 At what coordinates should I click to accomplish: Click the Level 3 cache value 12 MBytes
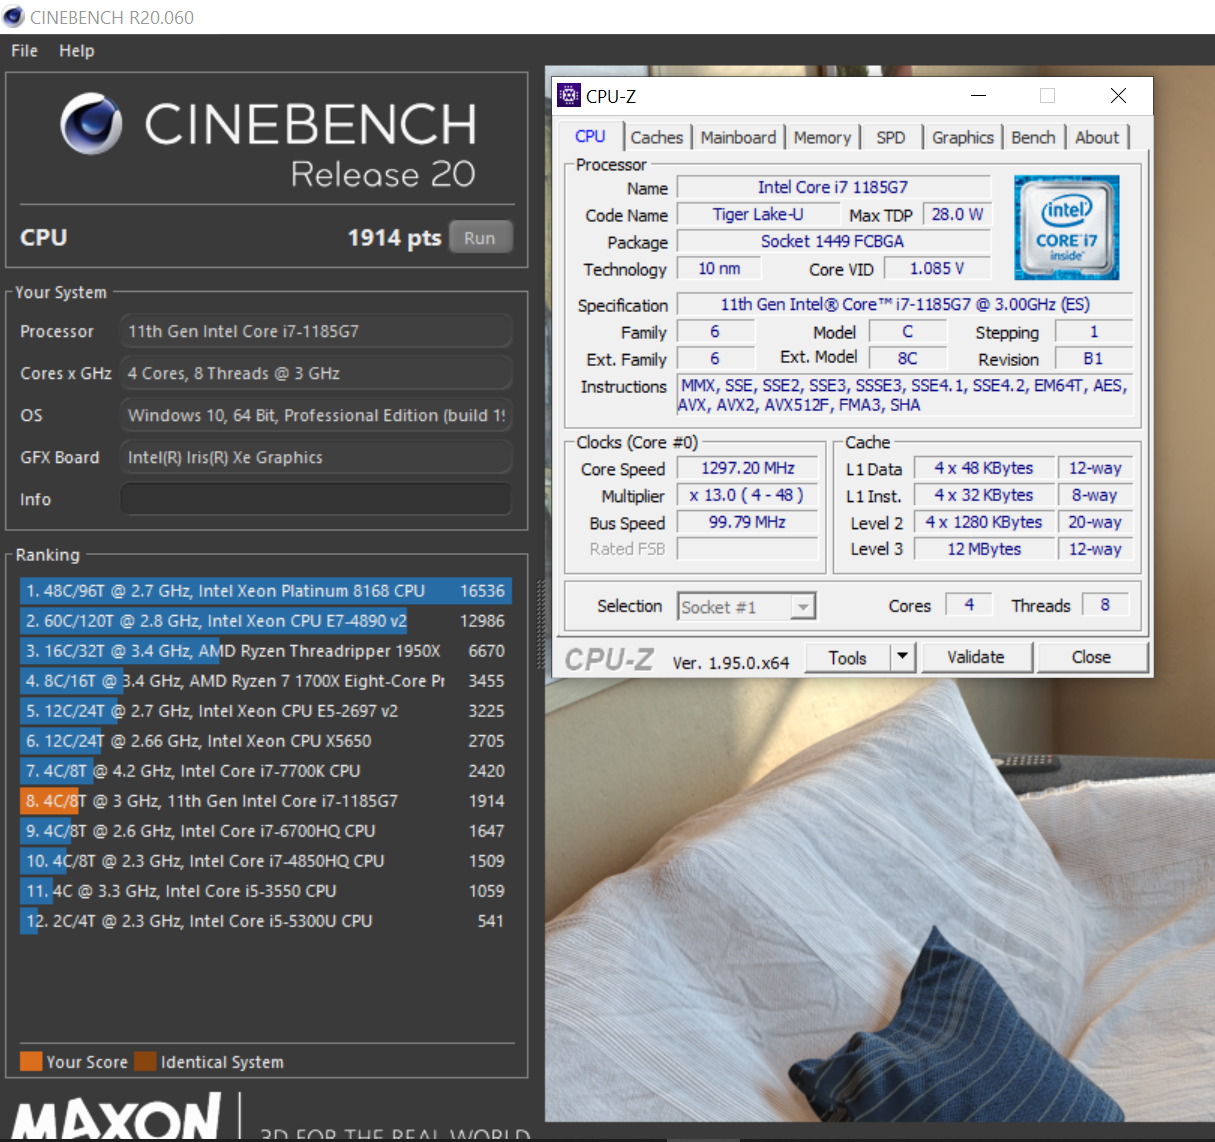coord(984,549)
